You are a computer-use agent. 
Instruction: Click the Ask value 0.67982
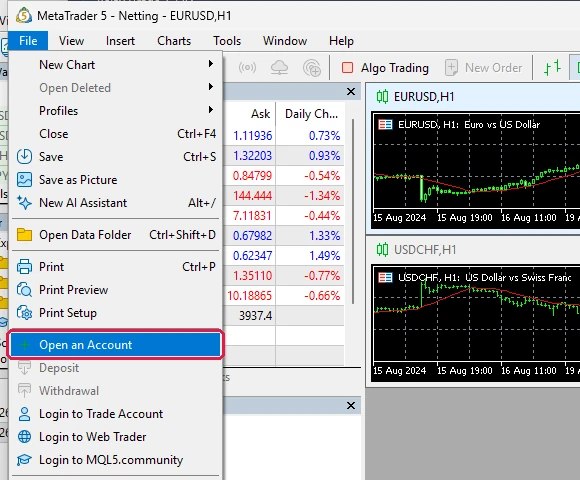coord(253,236)
